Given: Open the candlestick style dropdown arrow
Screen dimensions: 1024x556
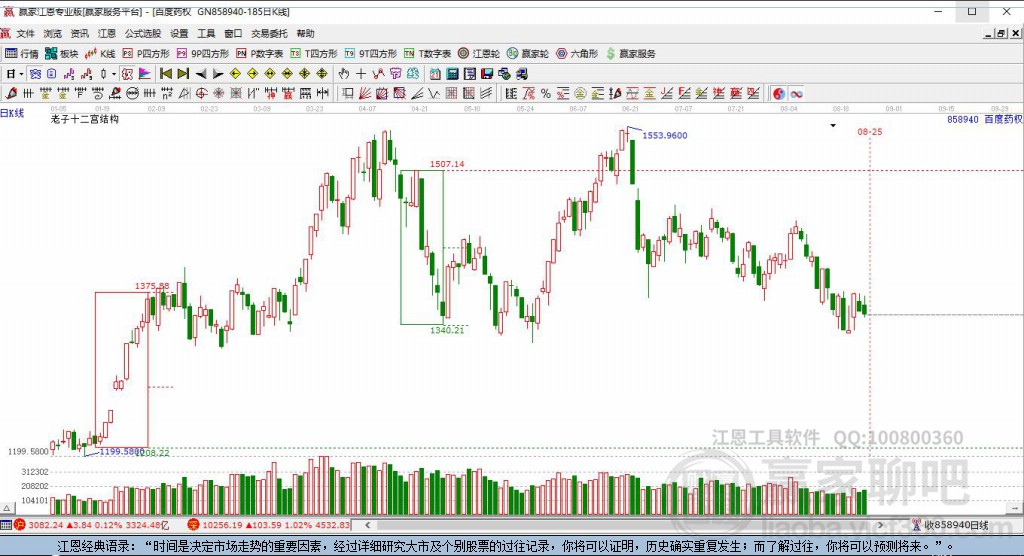Looking at the screenshot, I should click(x=114, y=74).
